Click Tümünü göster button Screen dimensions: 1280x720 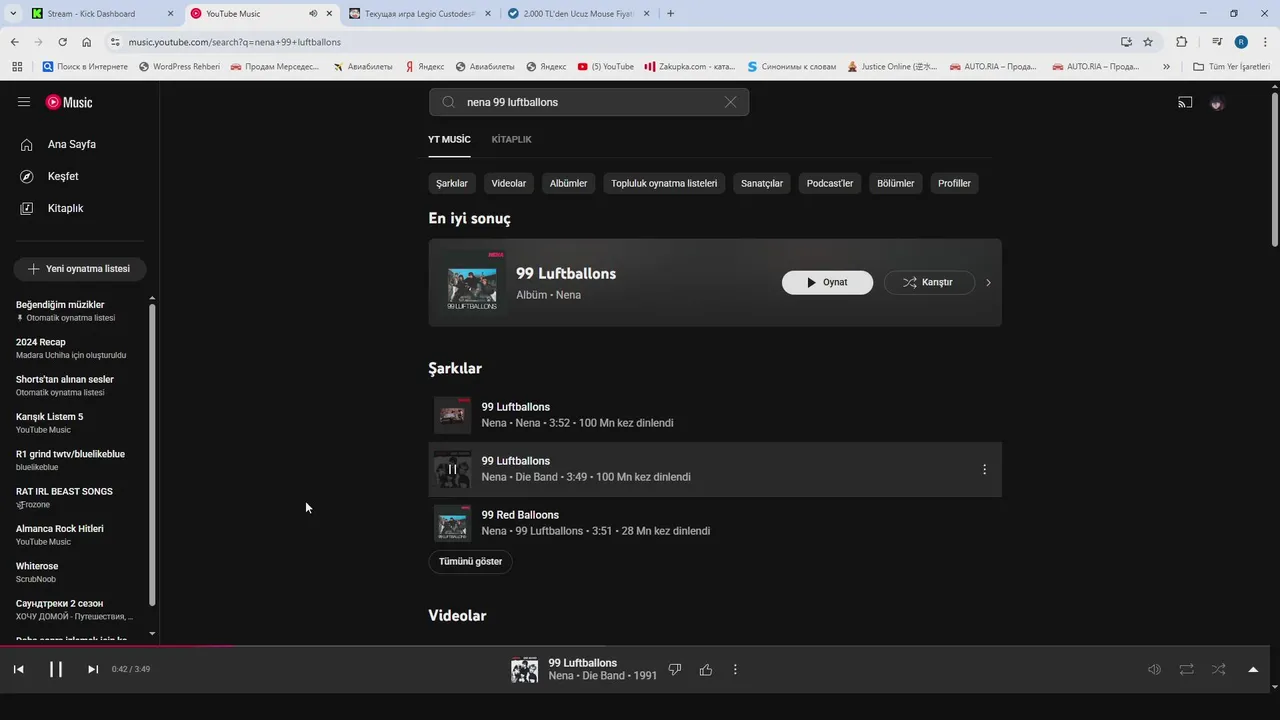[x=470, y=562]
